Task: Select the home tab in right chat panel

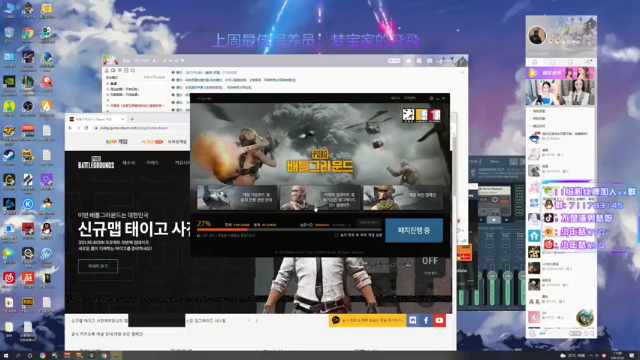Action: pyautogui.click(x=535, y=62)
